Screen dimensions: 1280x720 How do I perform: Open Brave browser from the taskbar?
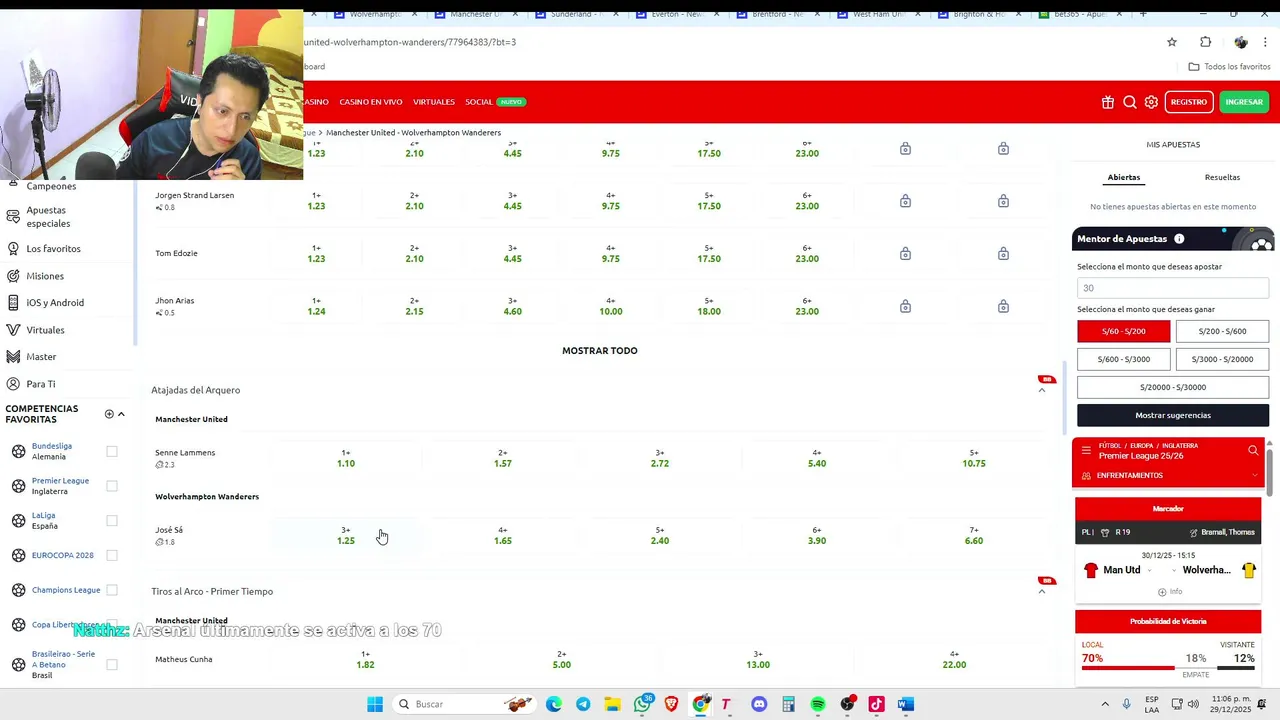(671, 704)
